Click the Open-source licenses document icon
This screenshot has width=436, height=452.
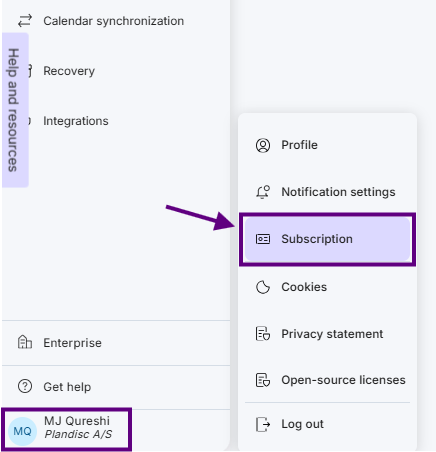(263, 380)
